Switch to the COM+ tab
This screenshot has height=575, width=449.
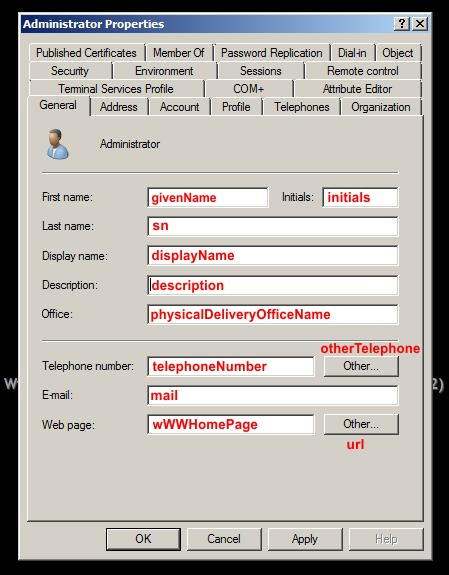point(249,89)
